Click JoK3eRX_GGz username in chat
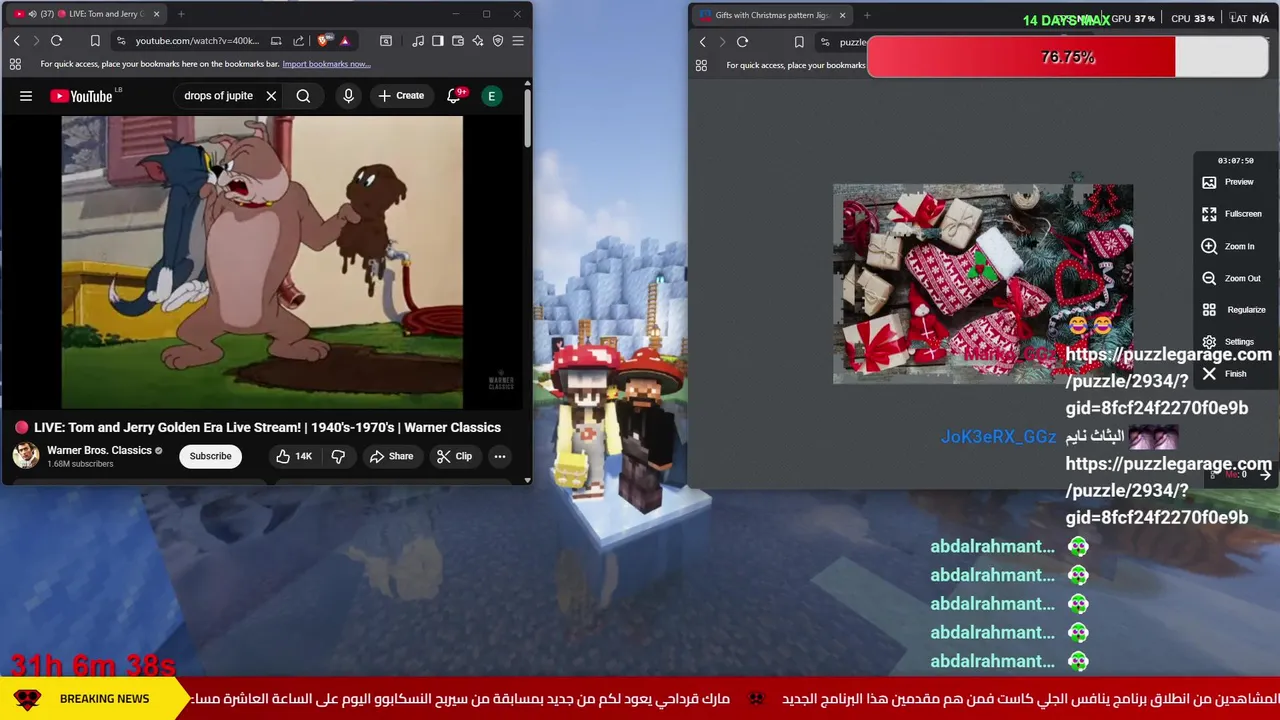Screen dimensions: 1280x720 [x=998, y=437]
